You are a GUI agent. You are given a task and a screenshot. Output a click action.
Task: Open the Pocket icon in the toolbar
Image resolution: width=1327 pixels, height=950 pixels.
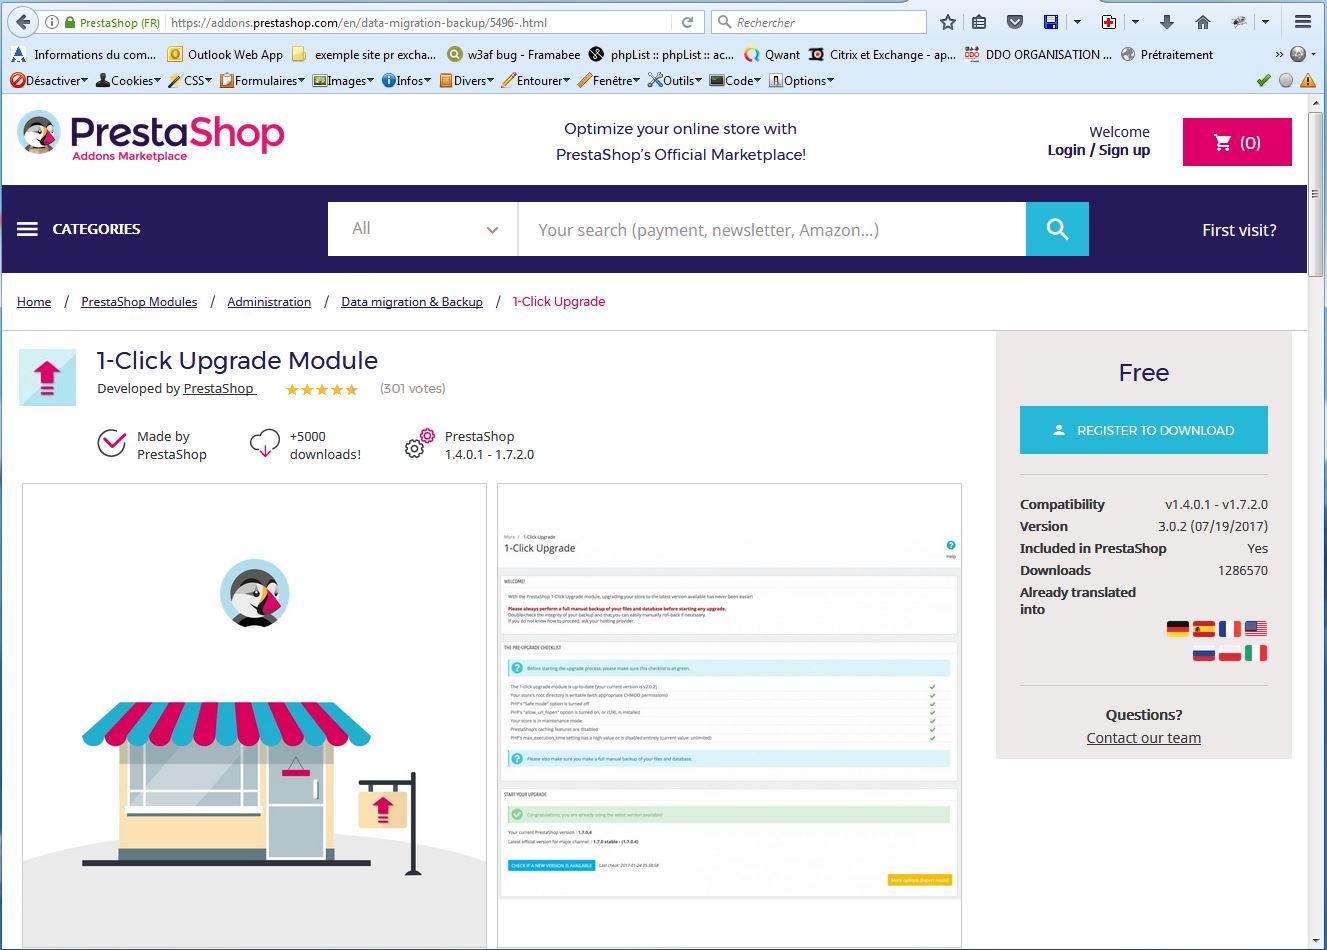click(1014, 22)
